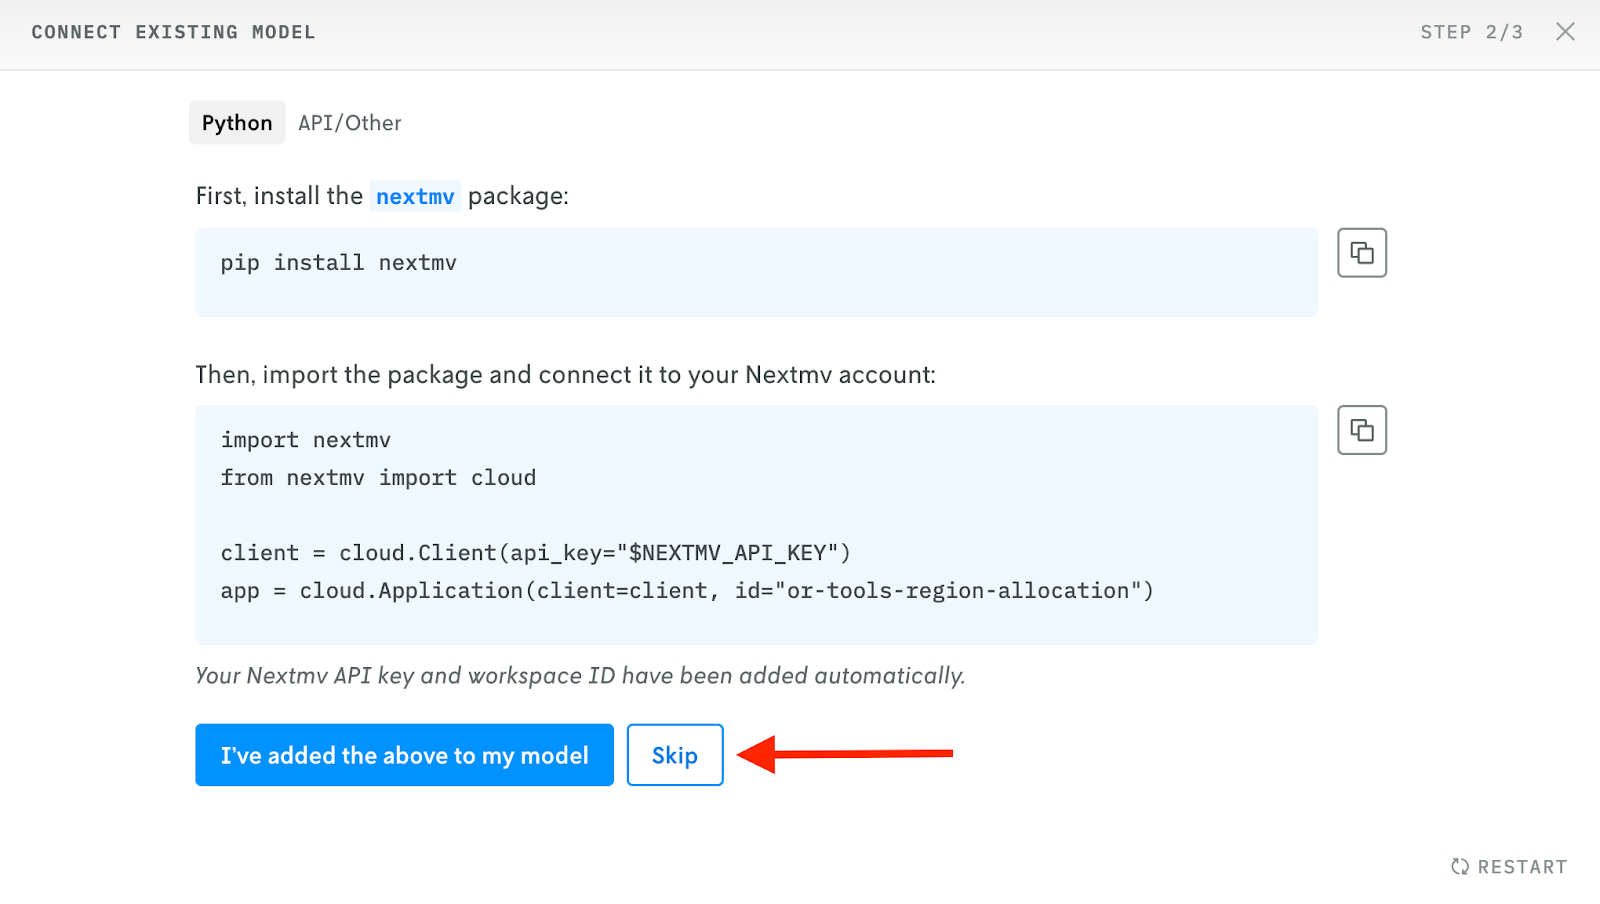Copy the pip install nextmv command
The image size is (1600, 904).
click(1362, 253)
